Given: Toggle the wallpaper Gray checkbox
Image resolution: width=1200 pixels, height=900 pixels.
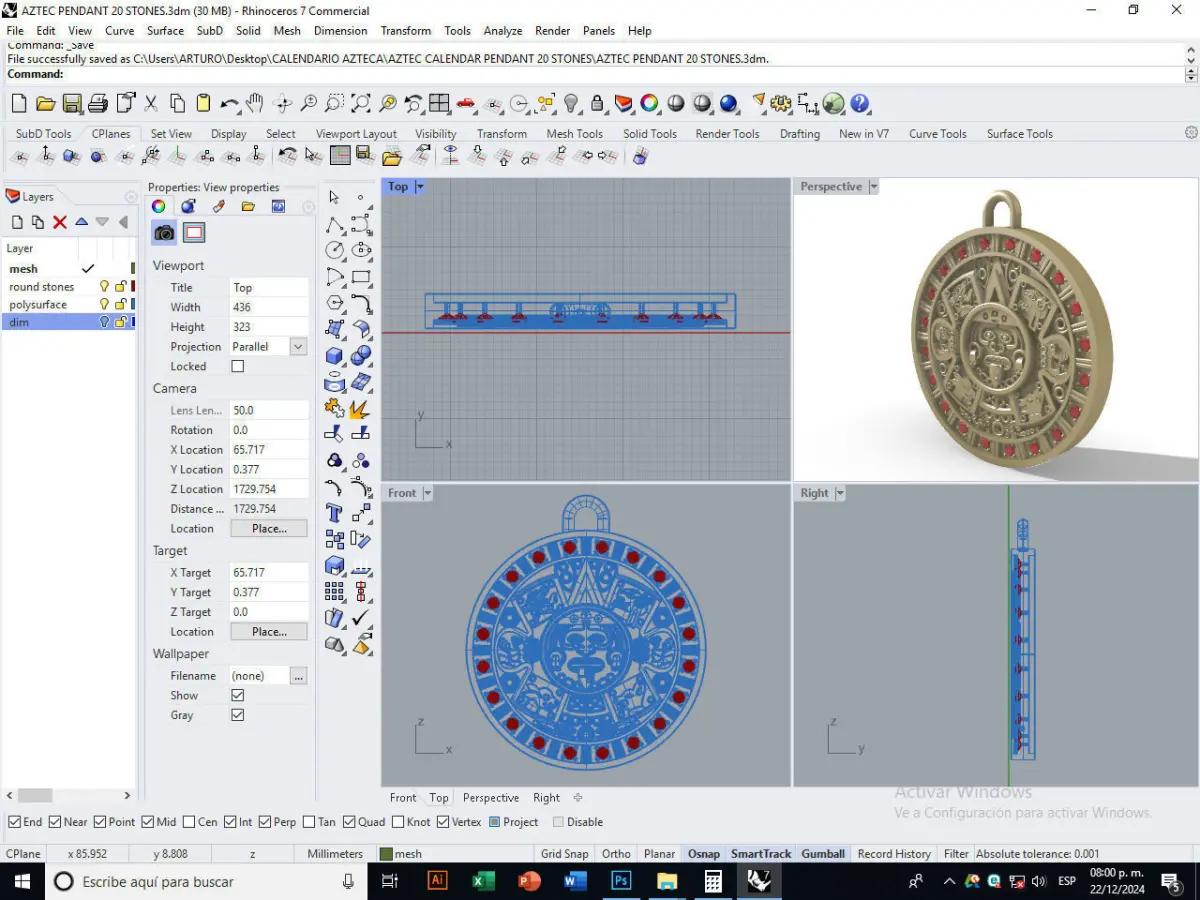Looking at the screenshot, I should pos(238,715).
